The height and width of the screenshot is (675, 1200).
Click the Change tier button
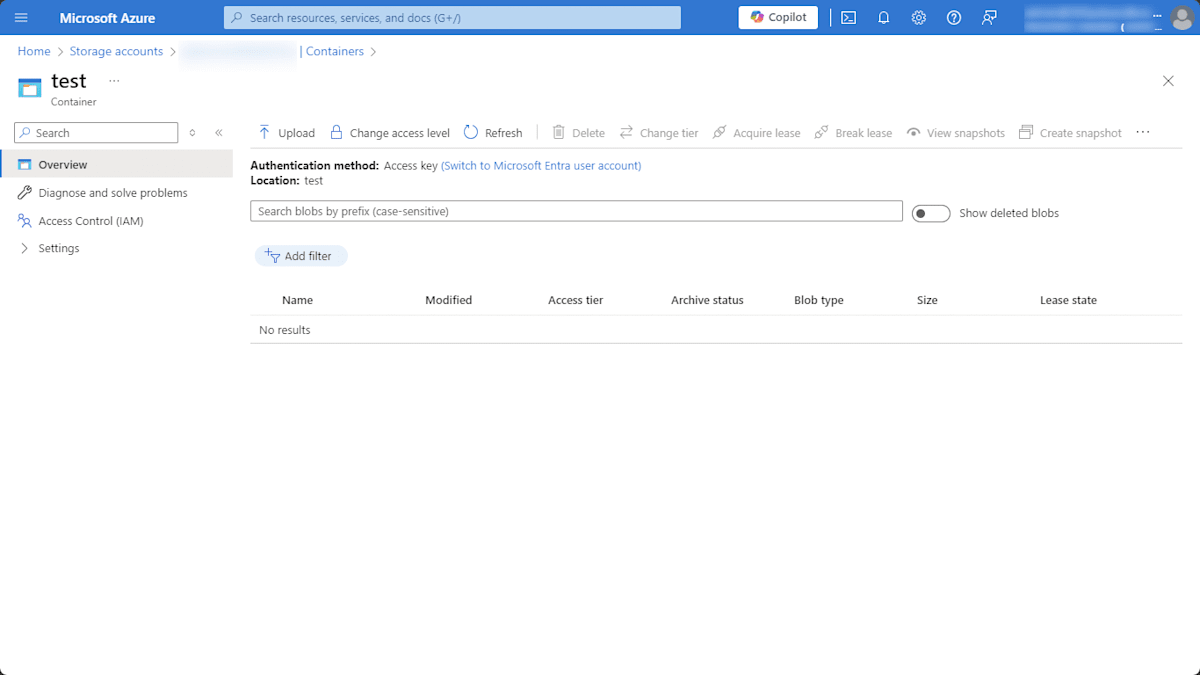659,133
